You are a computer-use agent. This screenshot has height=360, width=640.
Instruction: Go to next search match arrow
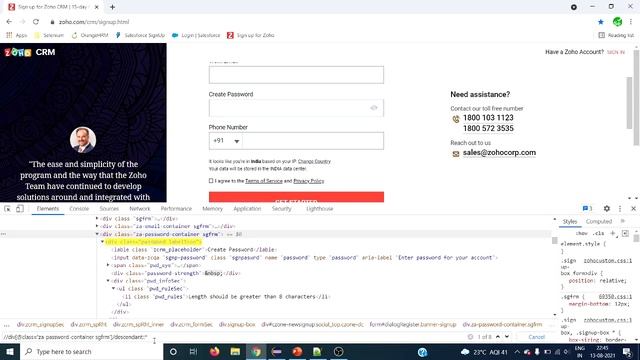(507, 337)
